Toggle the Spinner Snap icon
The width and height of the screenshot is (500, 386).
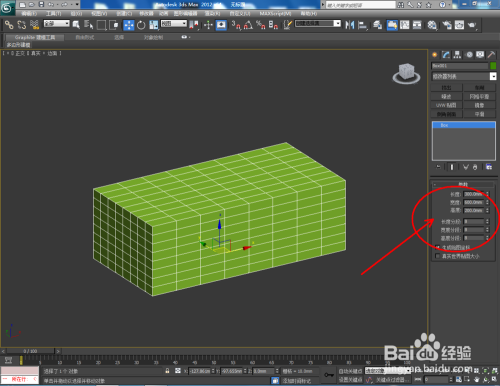point(273,25)
